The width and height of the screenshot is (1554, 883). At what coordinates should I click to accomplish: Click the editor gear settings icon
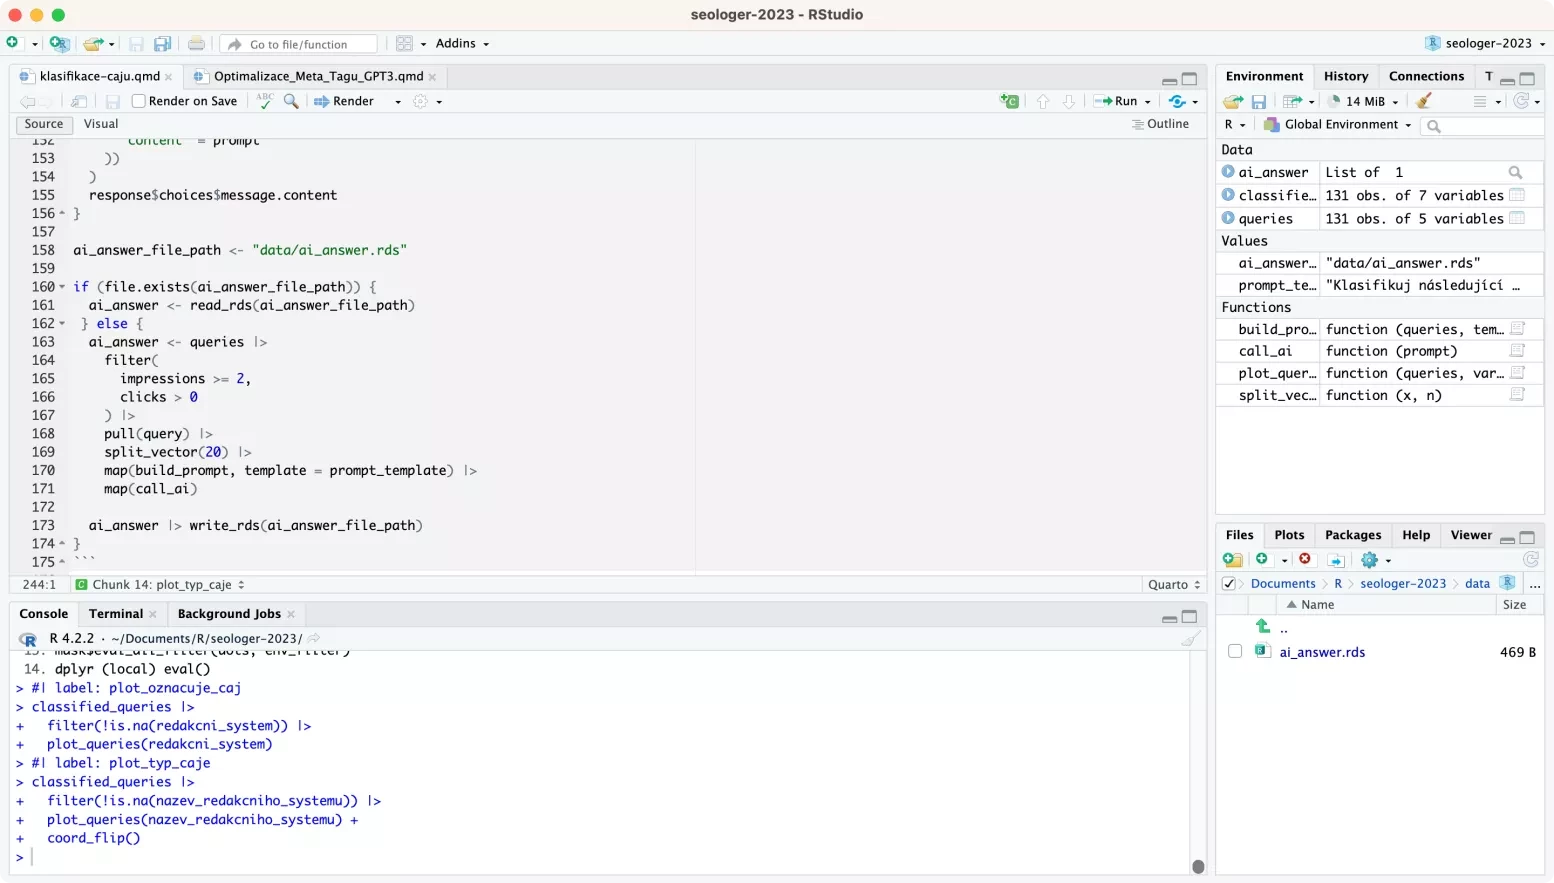point(421,101)
